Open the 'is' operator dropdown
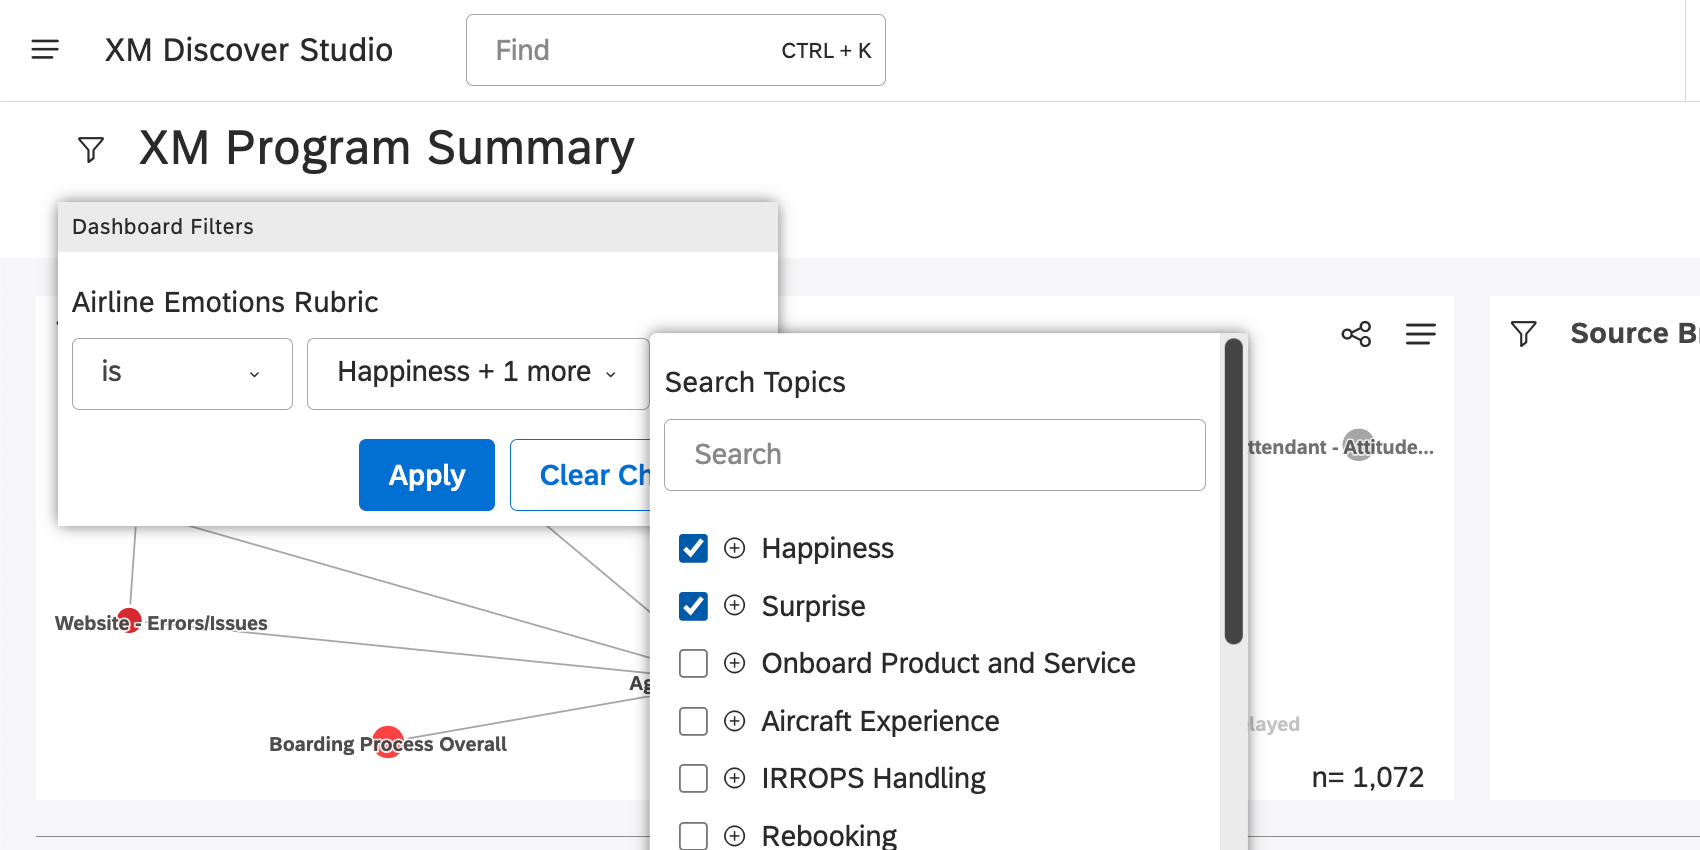 [182, 374]
